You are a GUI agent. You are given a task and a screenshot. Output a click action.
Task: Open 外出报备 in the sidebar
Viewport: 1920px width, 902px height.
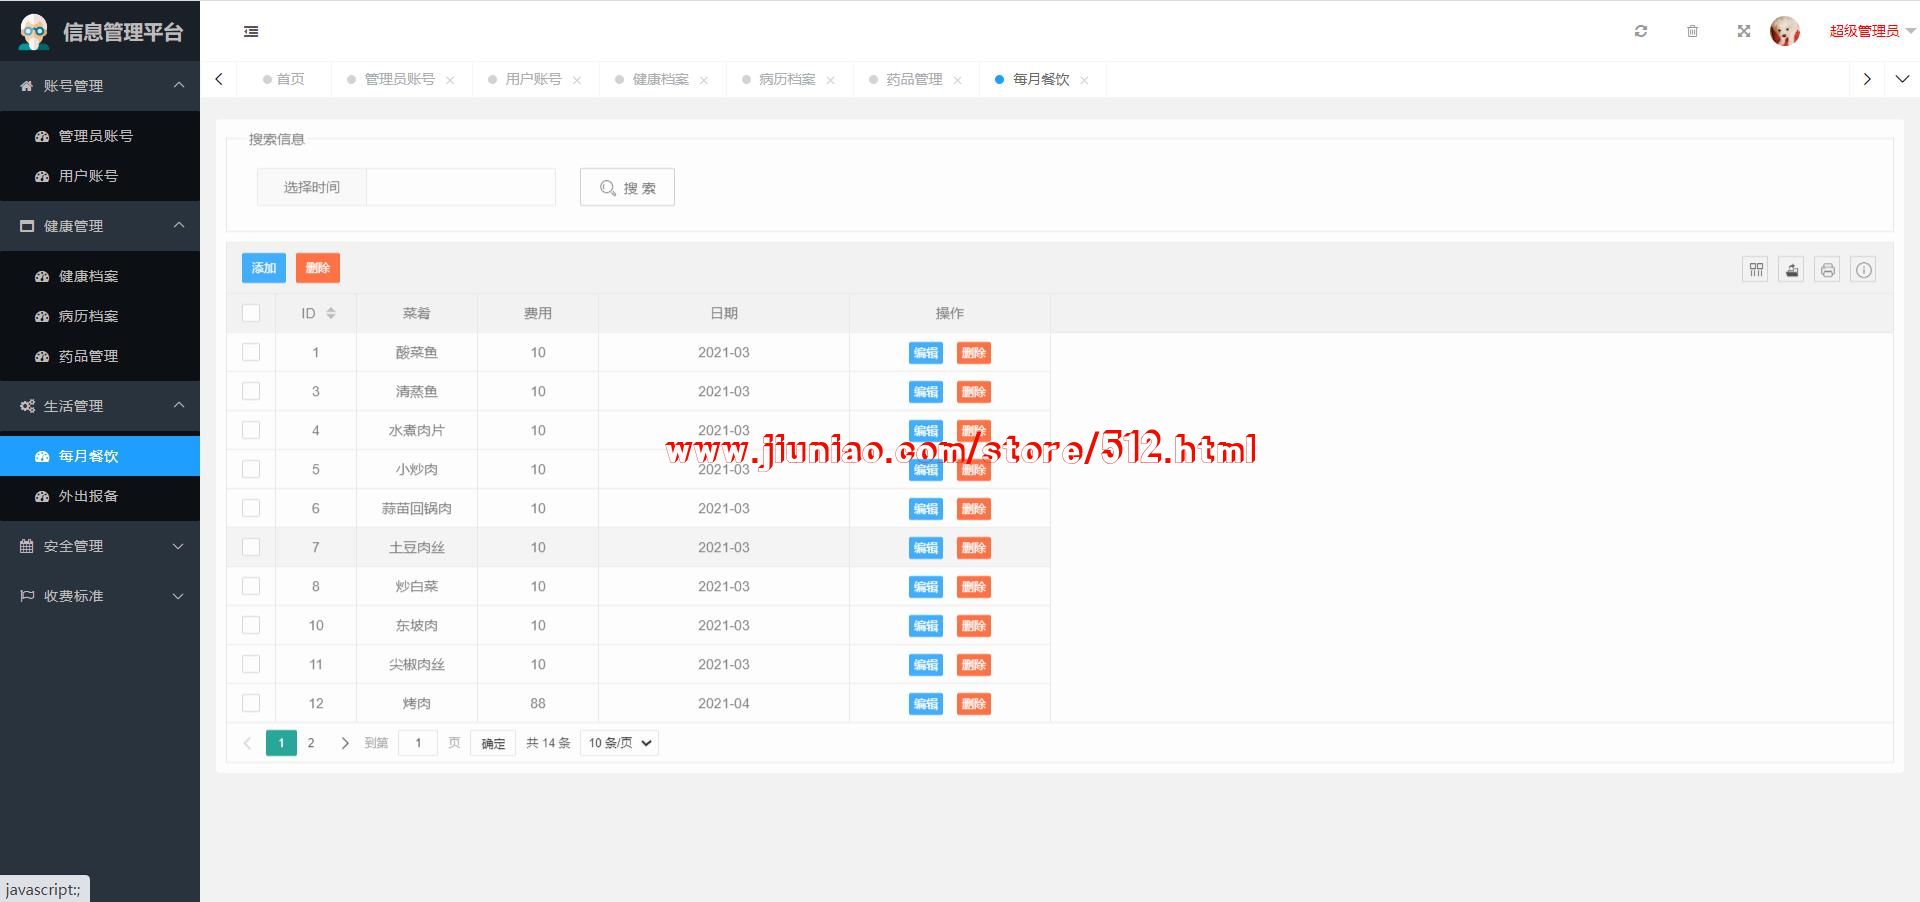point(100,496)
